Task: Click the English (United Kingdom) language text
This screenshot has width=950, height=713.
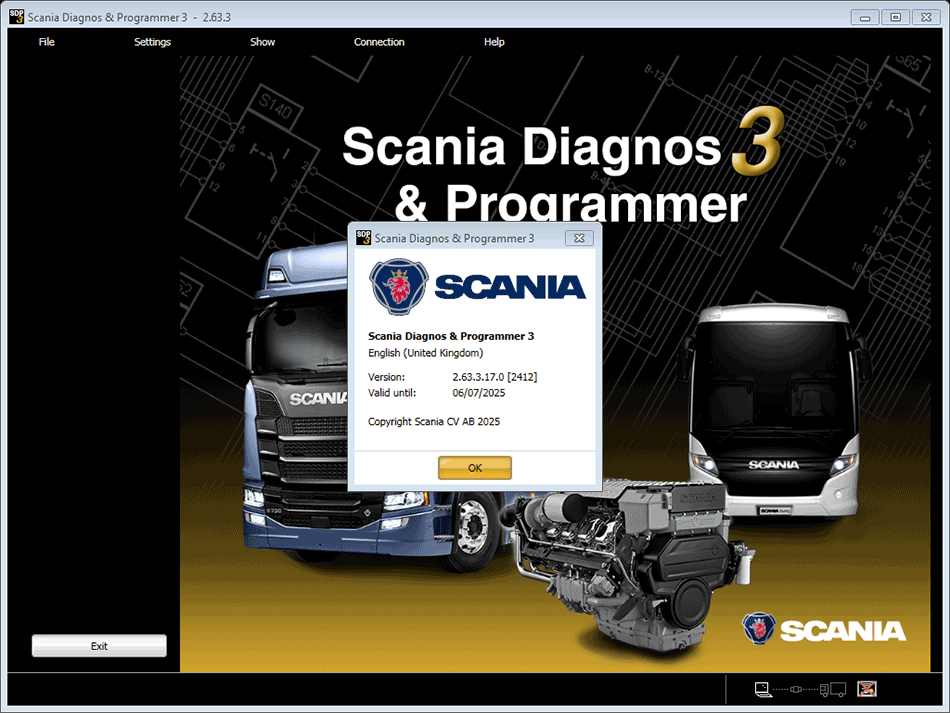Action: click(x=425, y=353)
